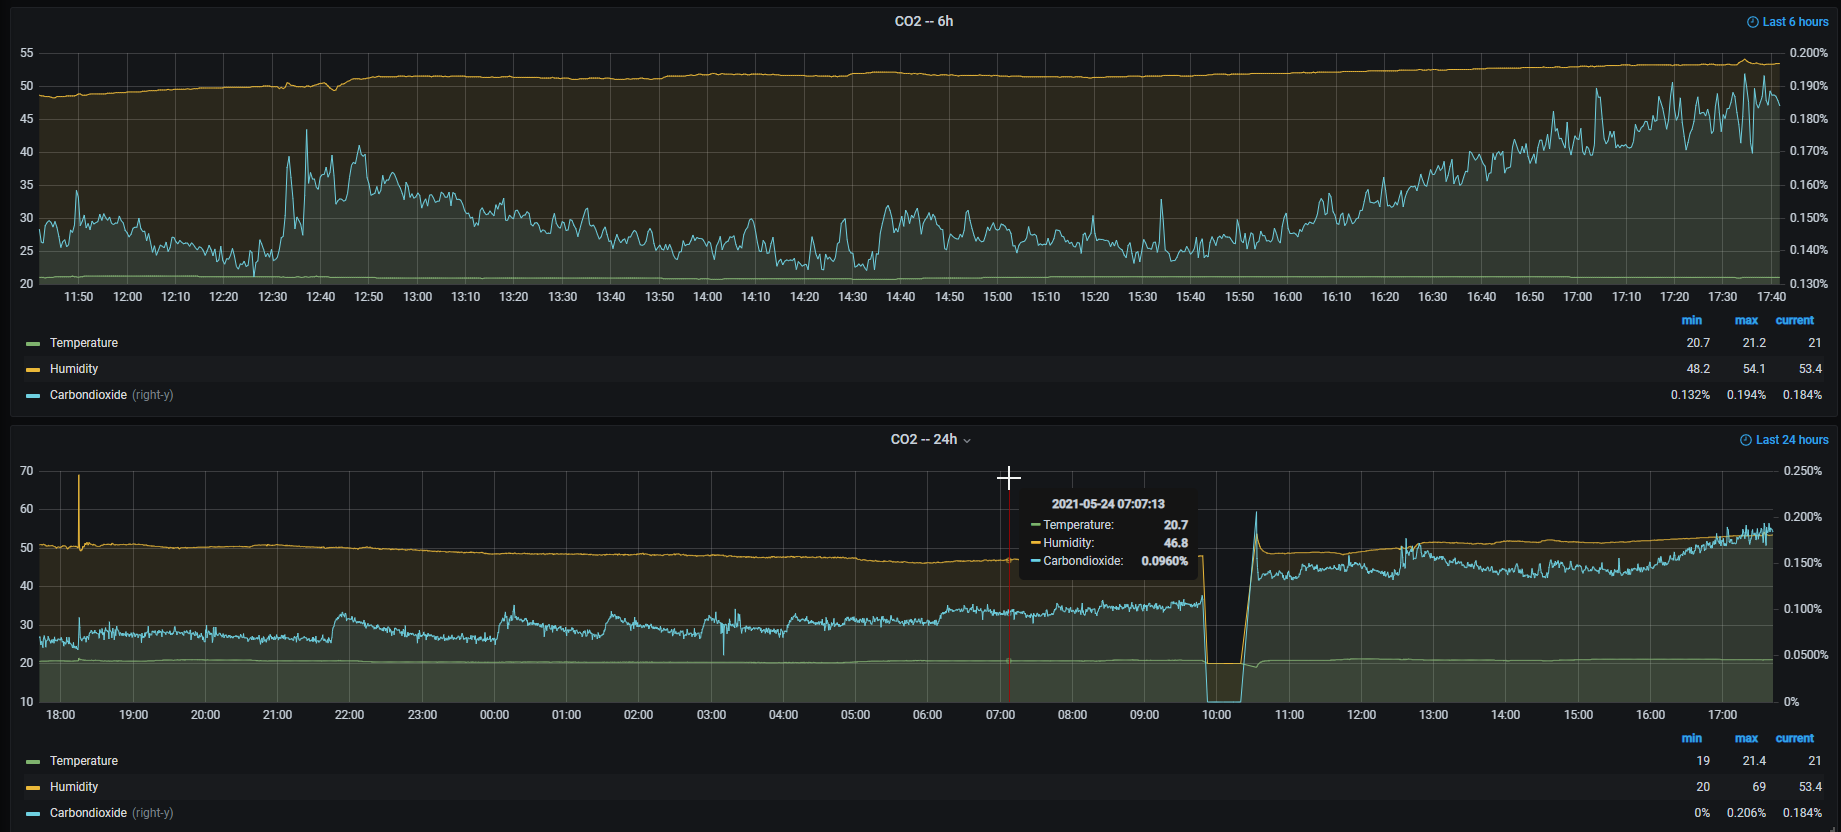Expand the CO2 -- 24h panel title chevron
This screenshot has width=1841, height=832.
point(966,441)
